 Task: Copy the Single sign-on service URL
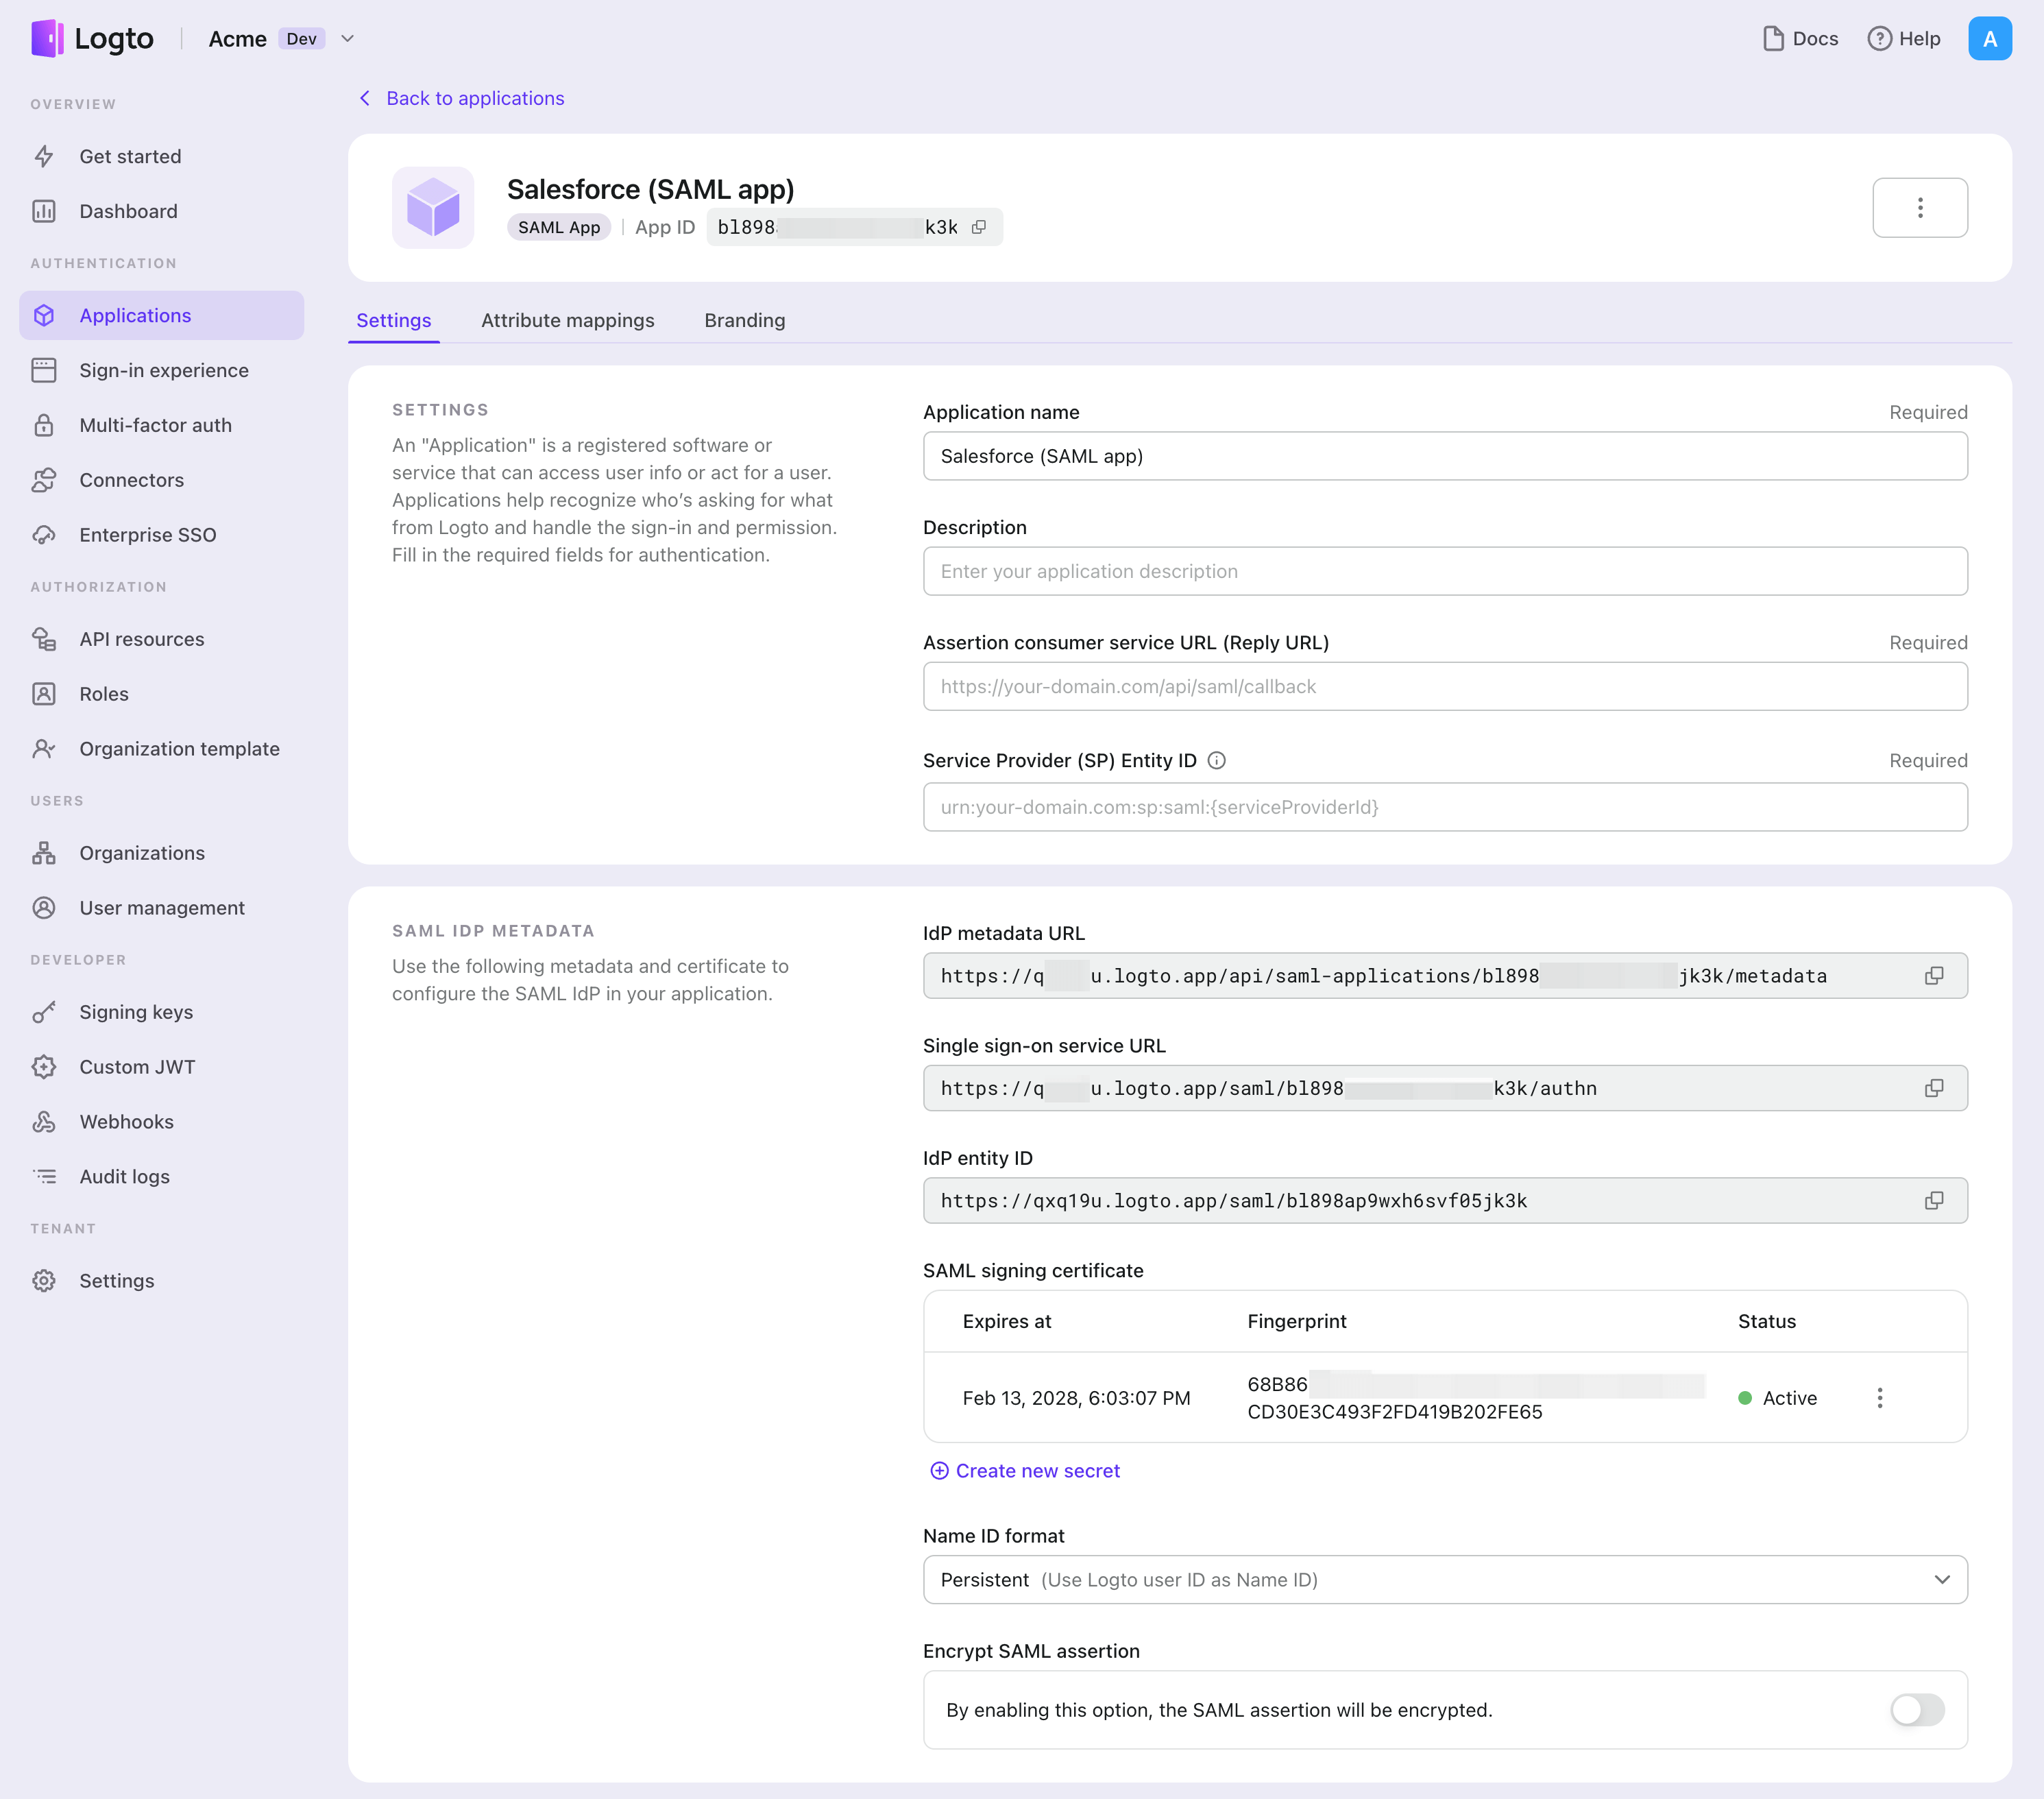[1934, 1088]
